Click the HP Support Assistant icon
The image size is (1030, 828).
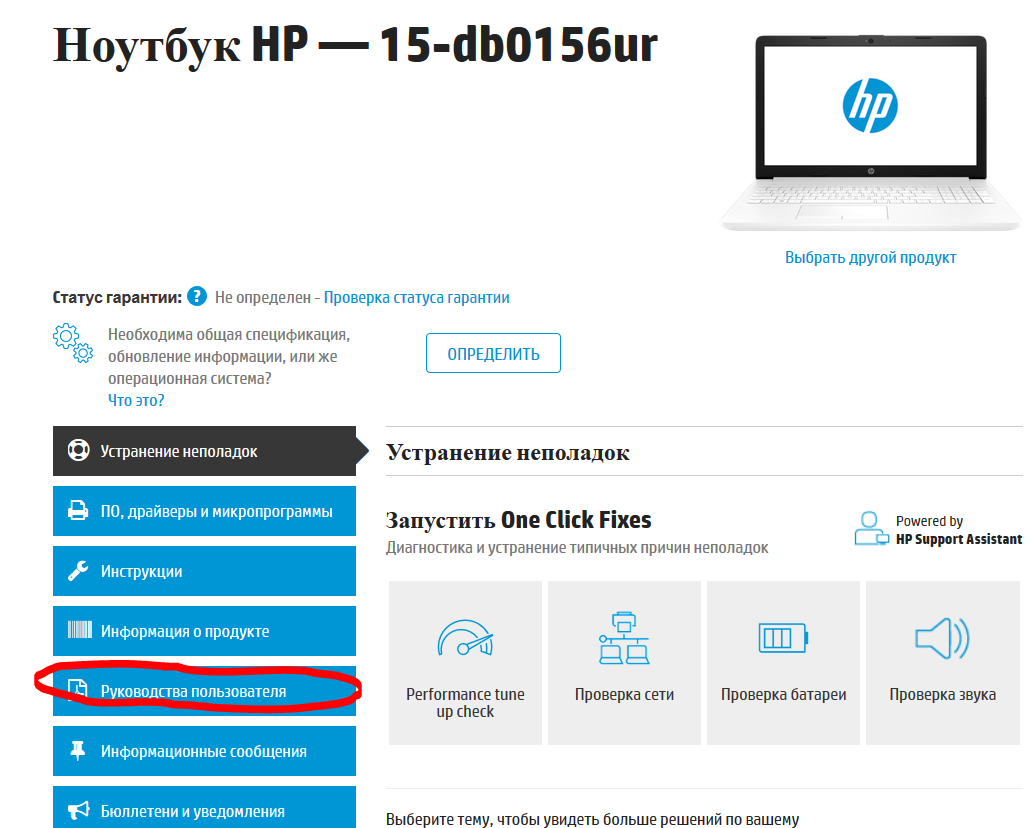coord(872,528)
